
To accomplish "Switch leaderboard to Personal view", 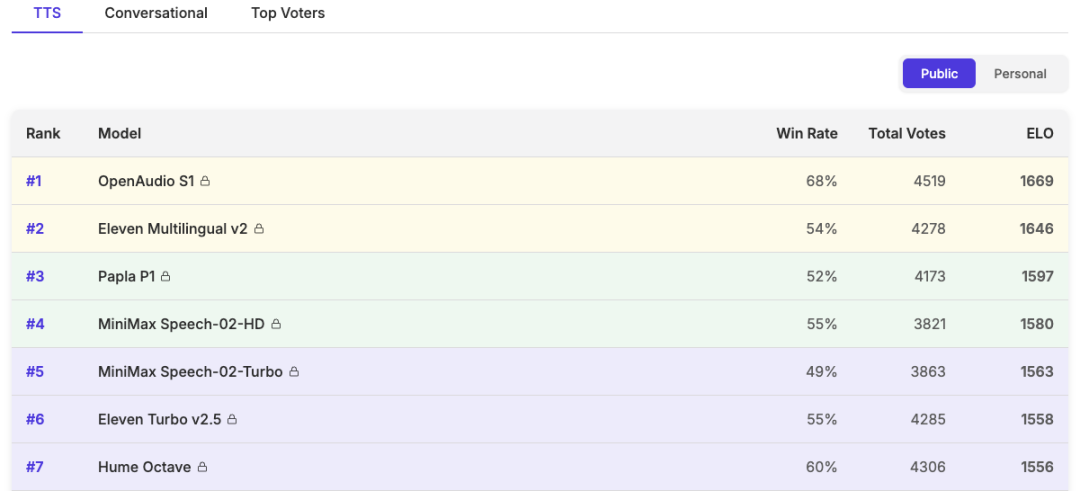I will (1020, 74).
